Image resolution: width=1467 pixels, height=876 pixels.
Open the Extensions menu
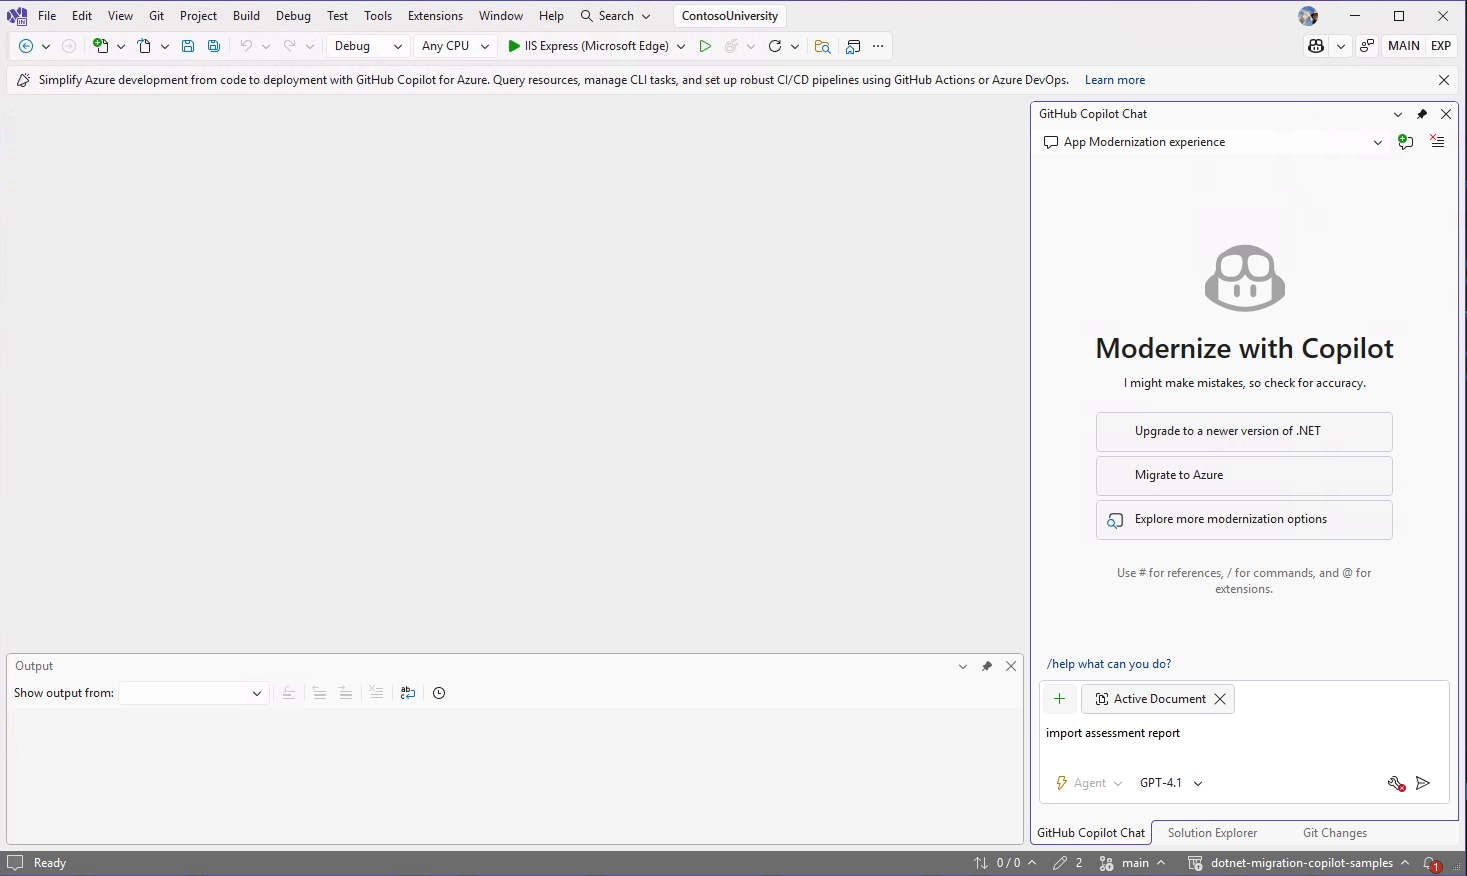pyautogui.click(x=435, y=16)
